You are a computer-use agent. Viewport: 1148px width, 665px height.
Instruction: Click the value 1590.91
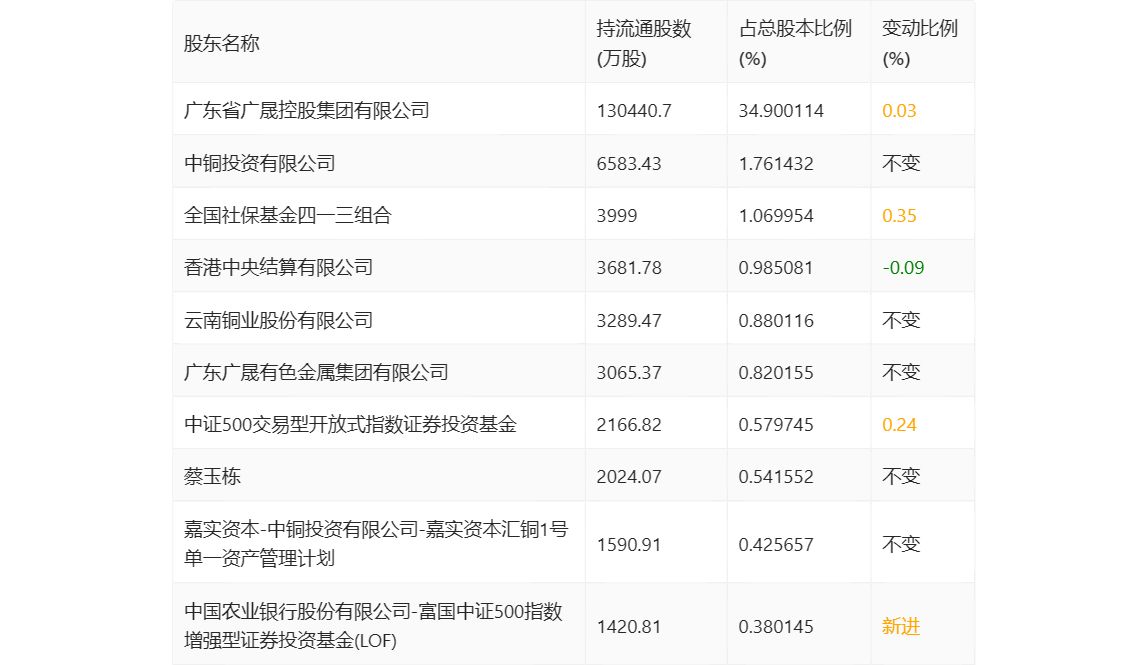[629, 544]
